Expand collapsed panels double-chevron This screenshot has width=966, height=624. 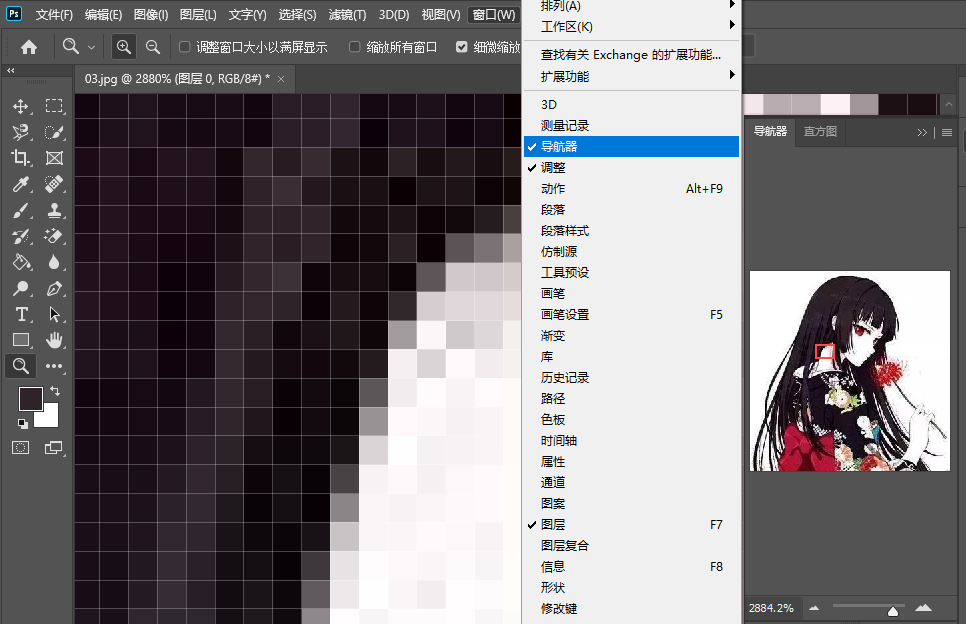(922, 132)
